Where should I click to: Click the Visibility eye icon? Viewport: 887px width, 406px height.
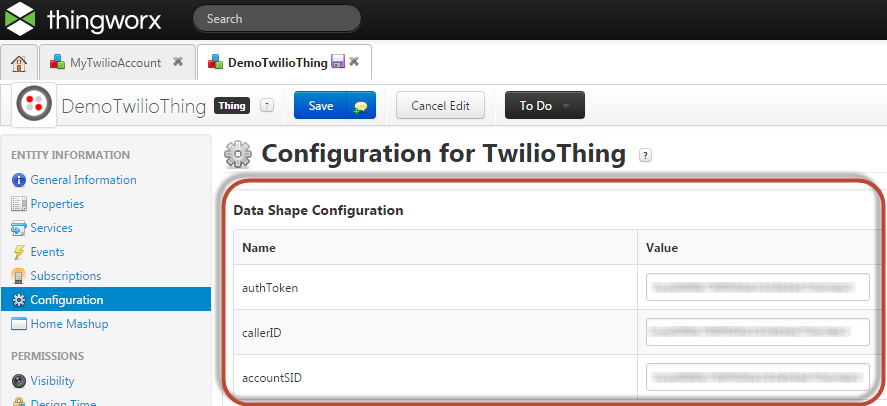19,381
